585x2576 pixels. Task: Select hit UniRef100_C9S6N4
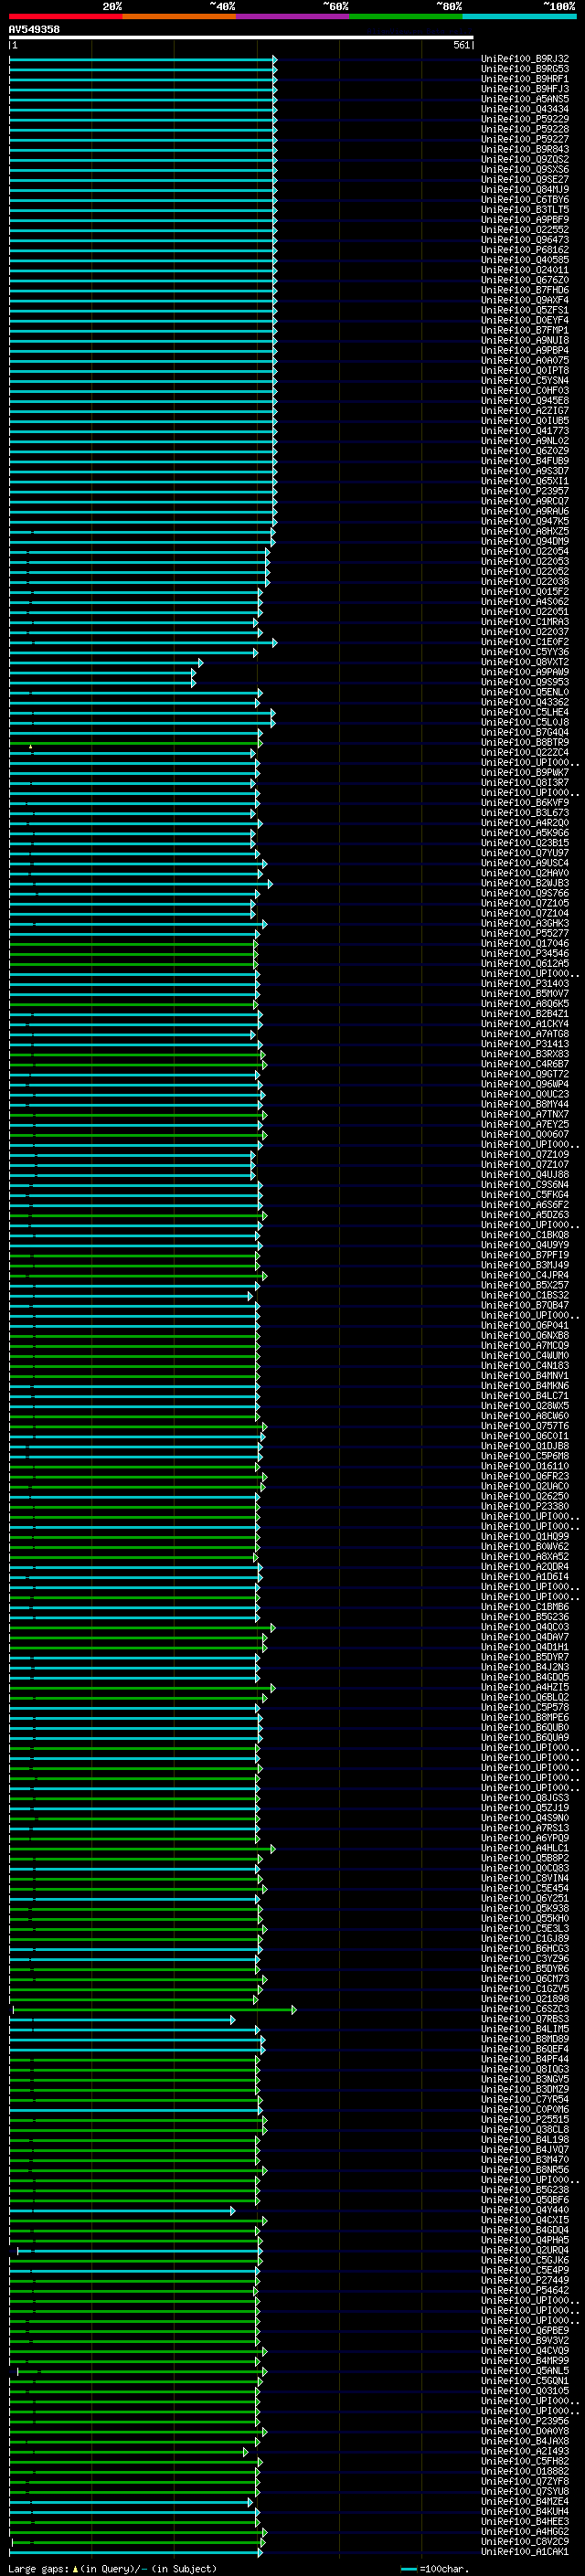pos(525,1185)
